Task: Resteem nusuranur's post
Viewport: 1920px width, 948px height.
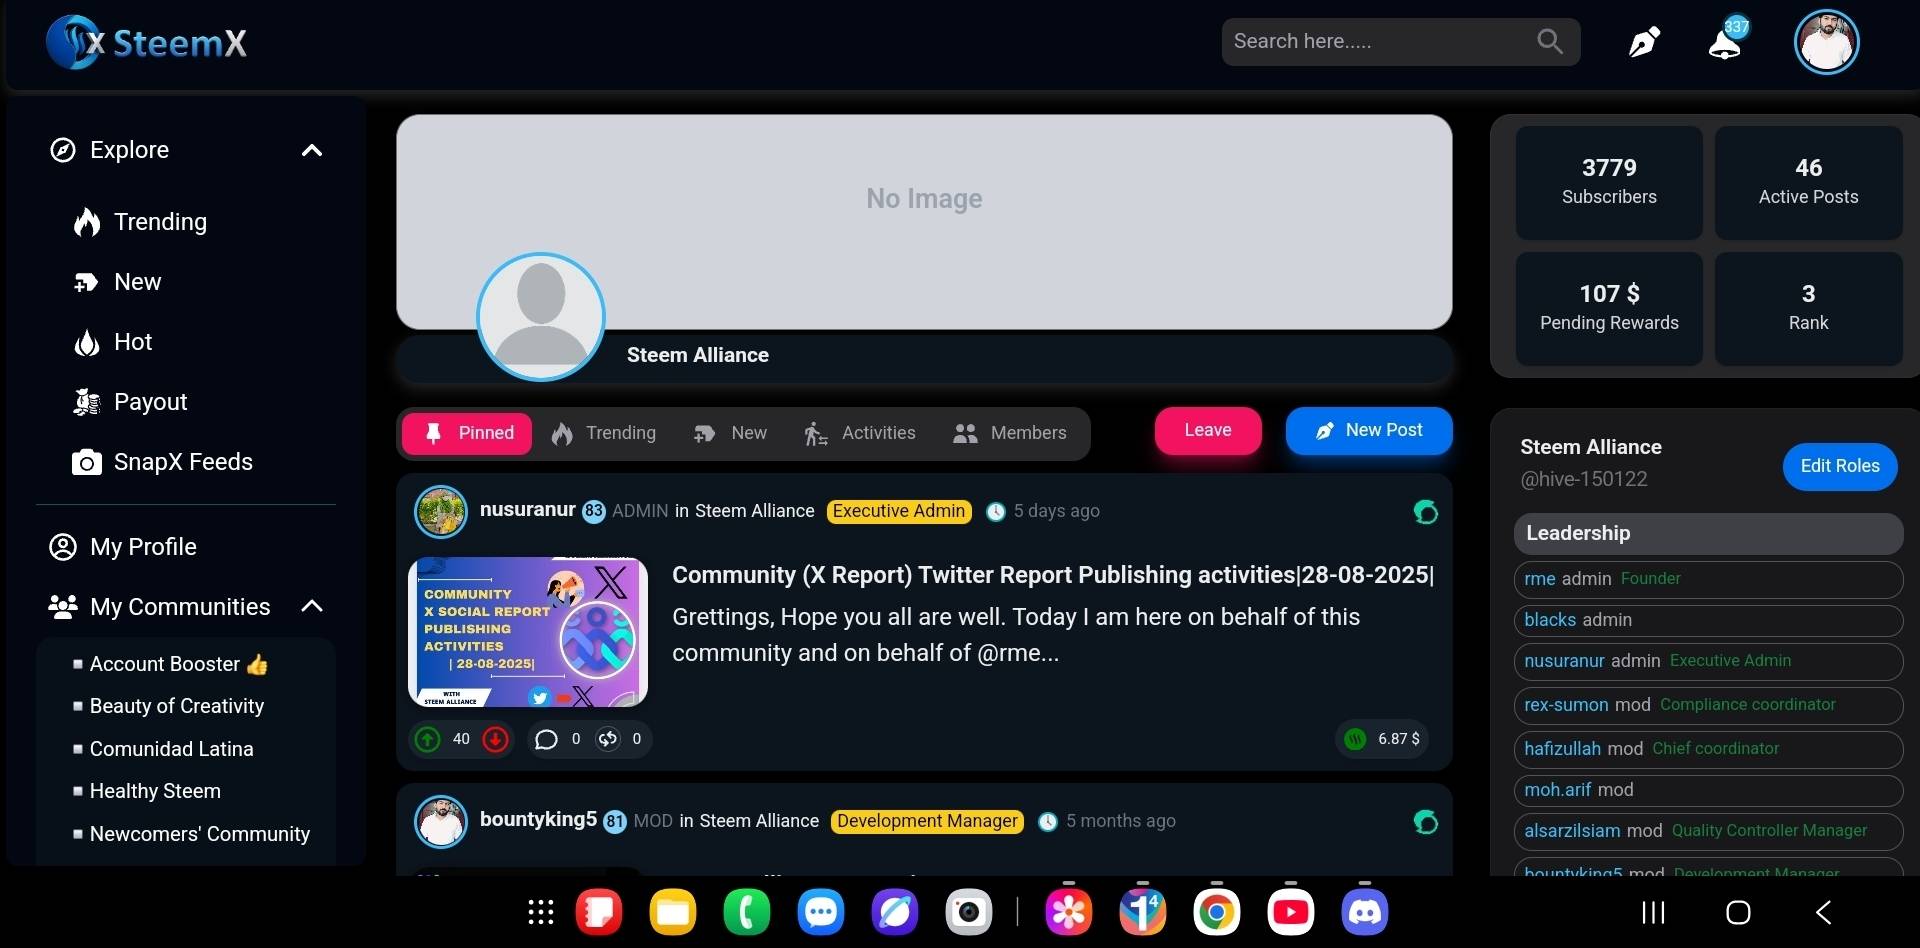Action: point(608,739)
